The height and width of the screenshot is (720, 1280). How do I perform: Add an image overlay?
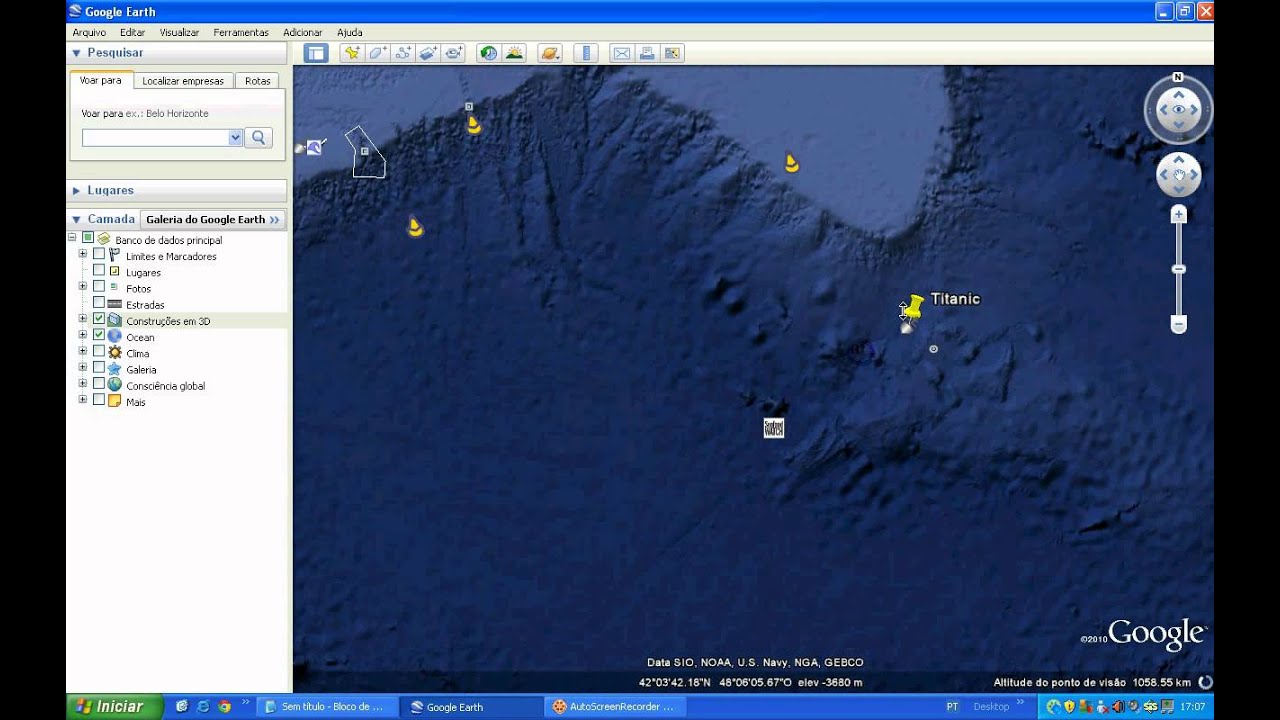429,54
